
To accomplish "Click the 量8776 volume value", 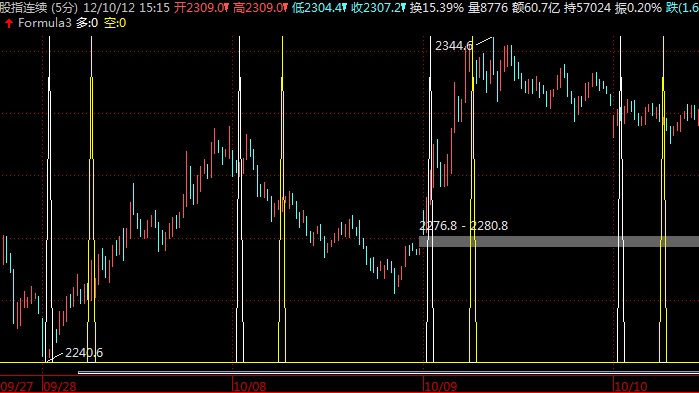I will 488,8.
